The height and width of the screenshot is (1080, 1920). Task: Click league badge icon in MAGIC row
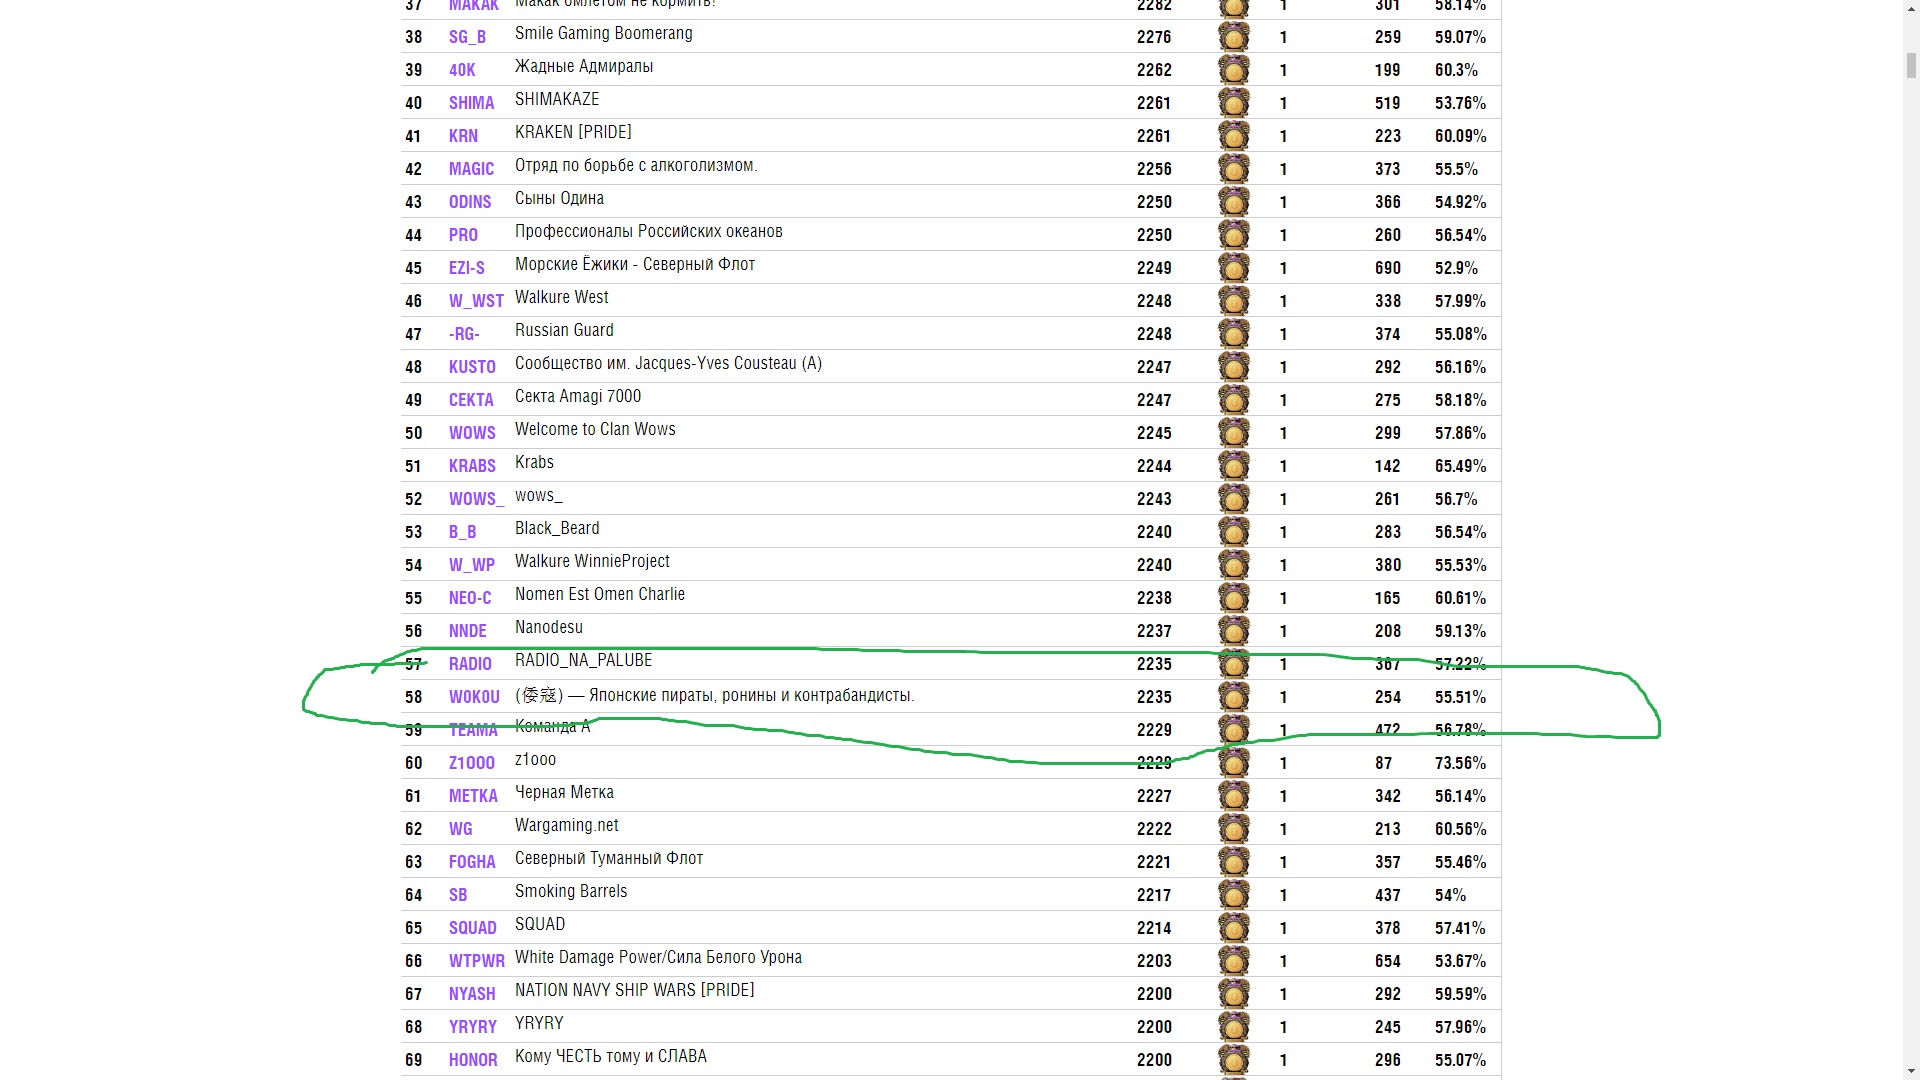click(x=1234, y=169)
